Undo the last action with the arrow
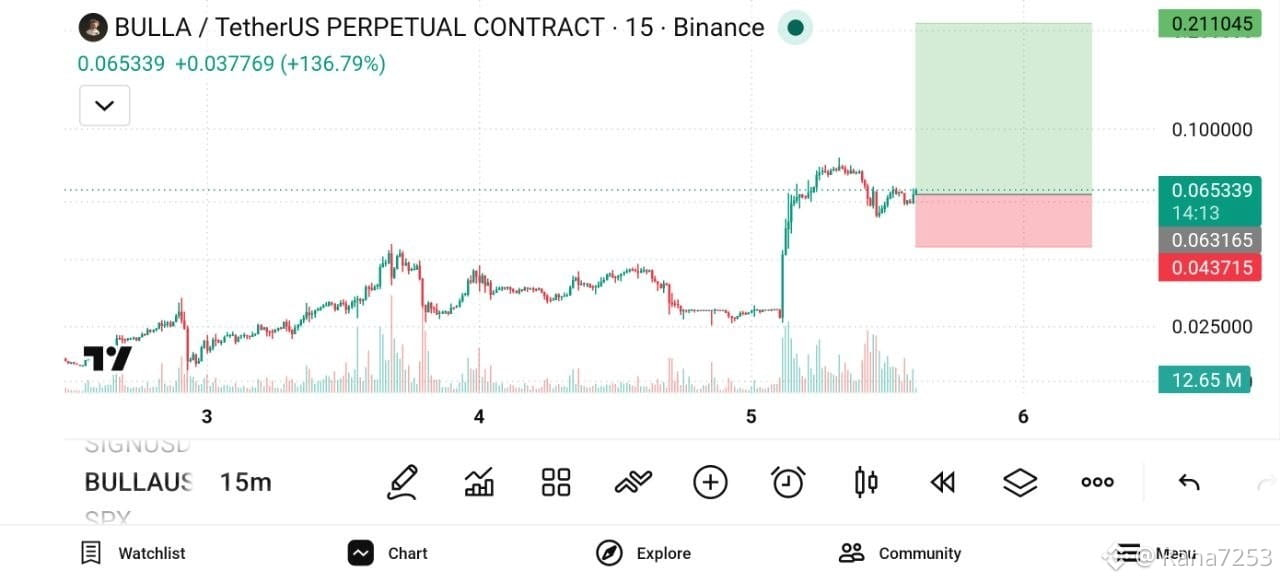 pyautogui.click(x=1189, y=483)
